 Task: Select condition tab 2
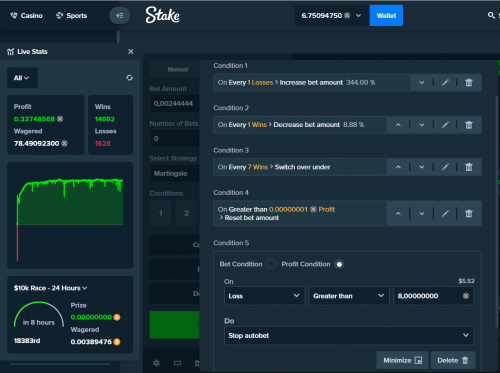pos(187,213)
